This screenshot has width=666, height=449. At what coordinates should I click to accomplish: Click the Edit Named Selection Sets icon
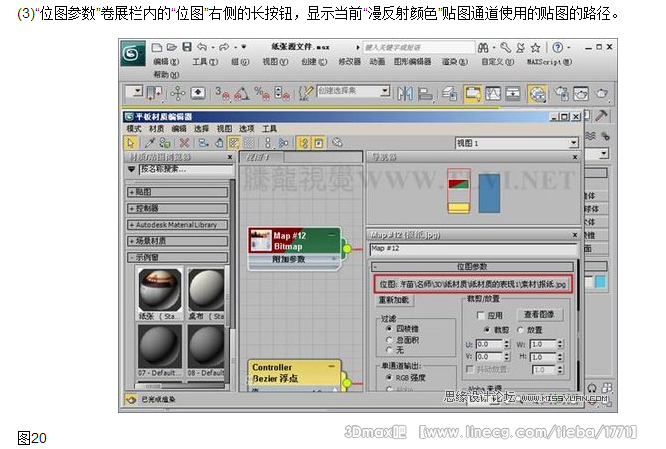(305, 93)
